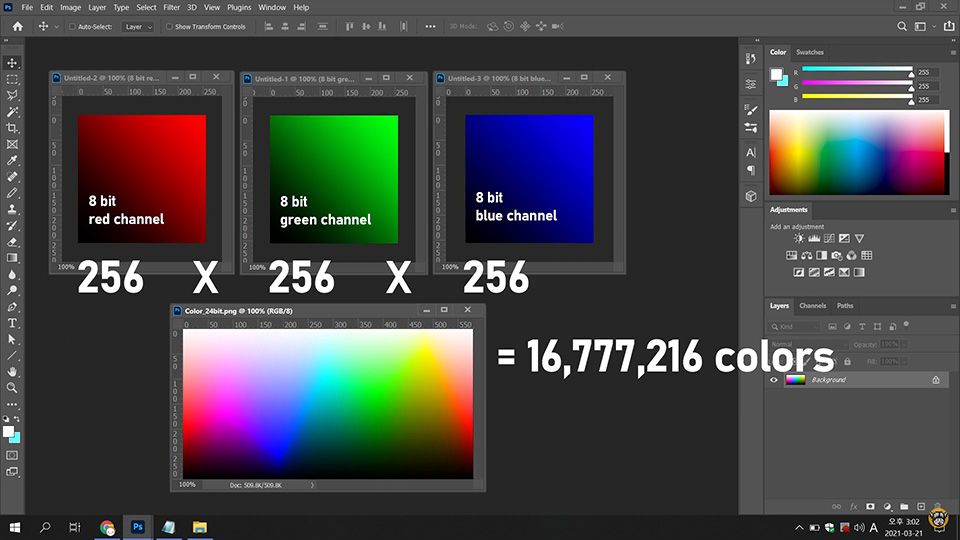Switch to the Swatches tab
Image resolution: width=960 pixels, height=540 pixels.
pos(809,52)
